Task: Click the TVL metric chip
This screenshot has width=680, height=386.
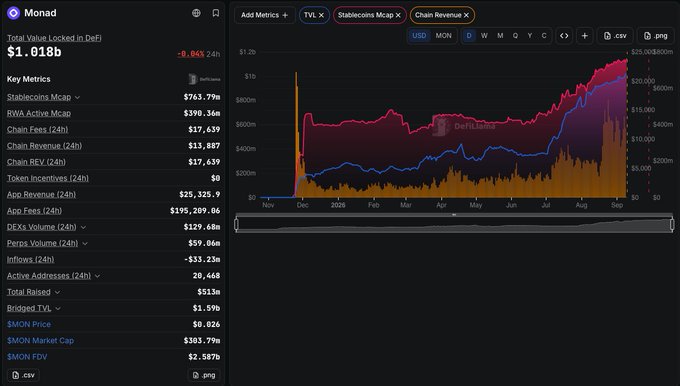Action: [x=314, y=15]
